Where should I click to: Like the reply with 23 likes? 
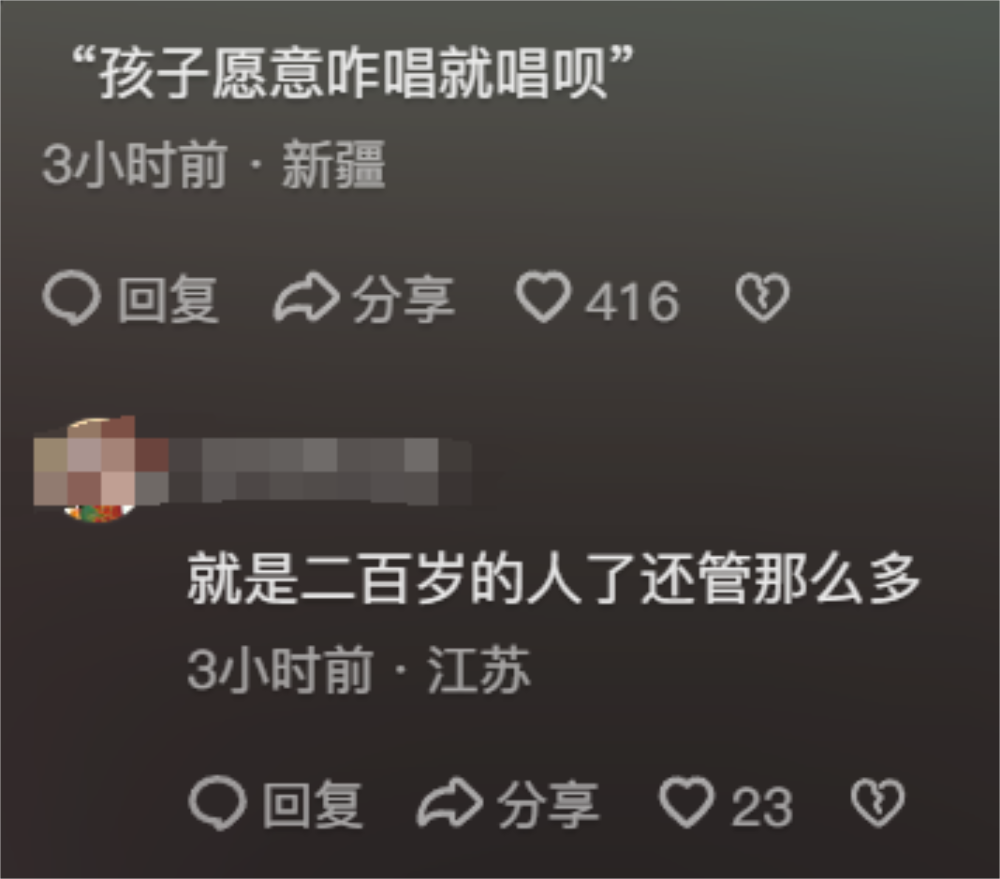click(687, 802)
